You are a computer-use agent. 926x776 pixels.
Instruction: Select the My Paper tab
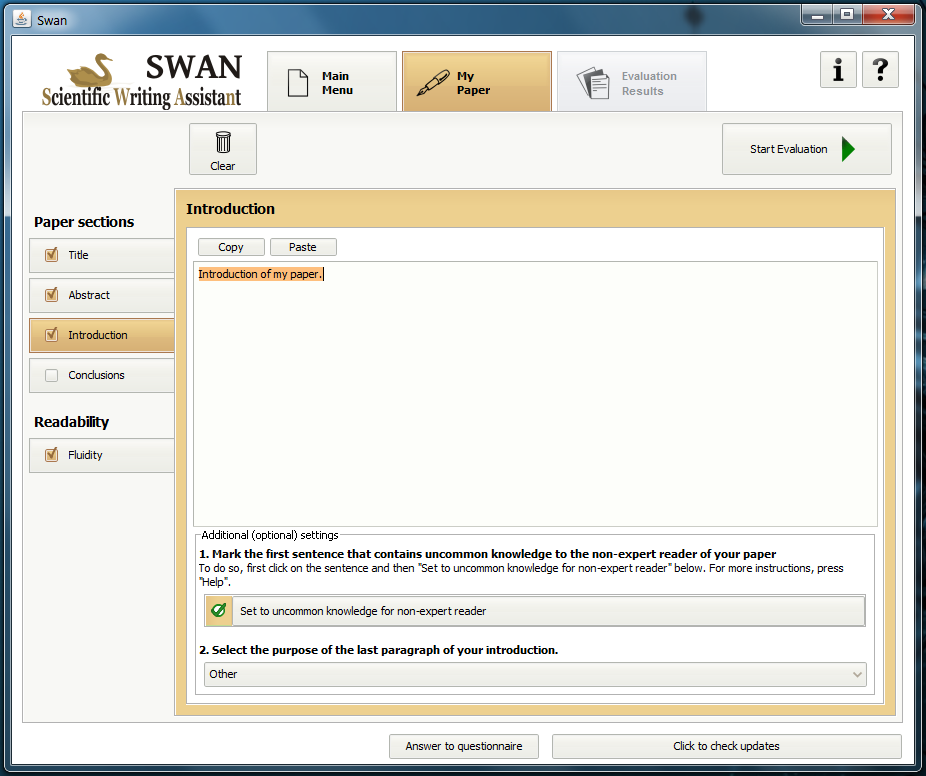click(477, 81)
